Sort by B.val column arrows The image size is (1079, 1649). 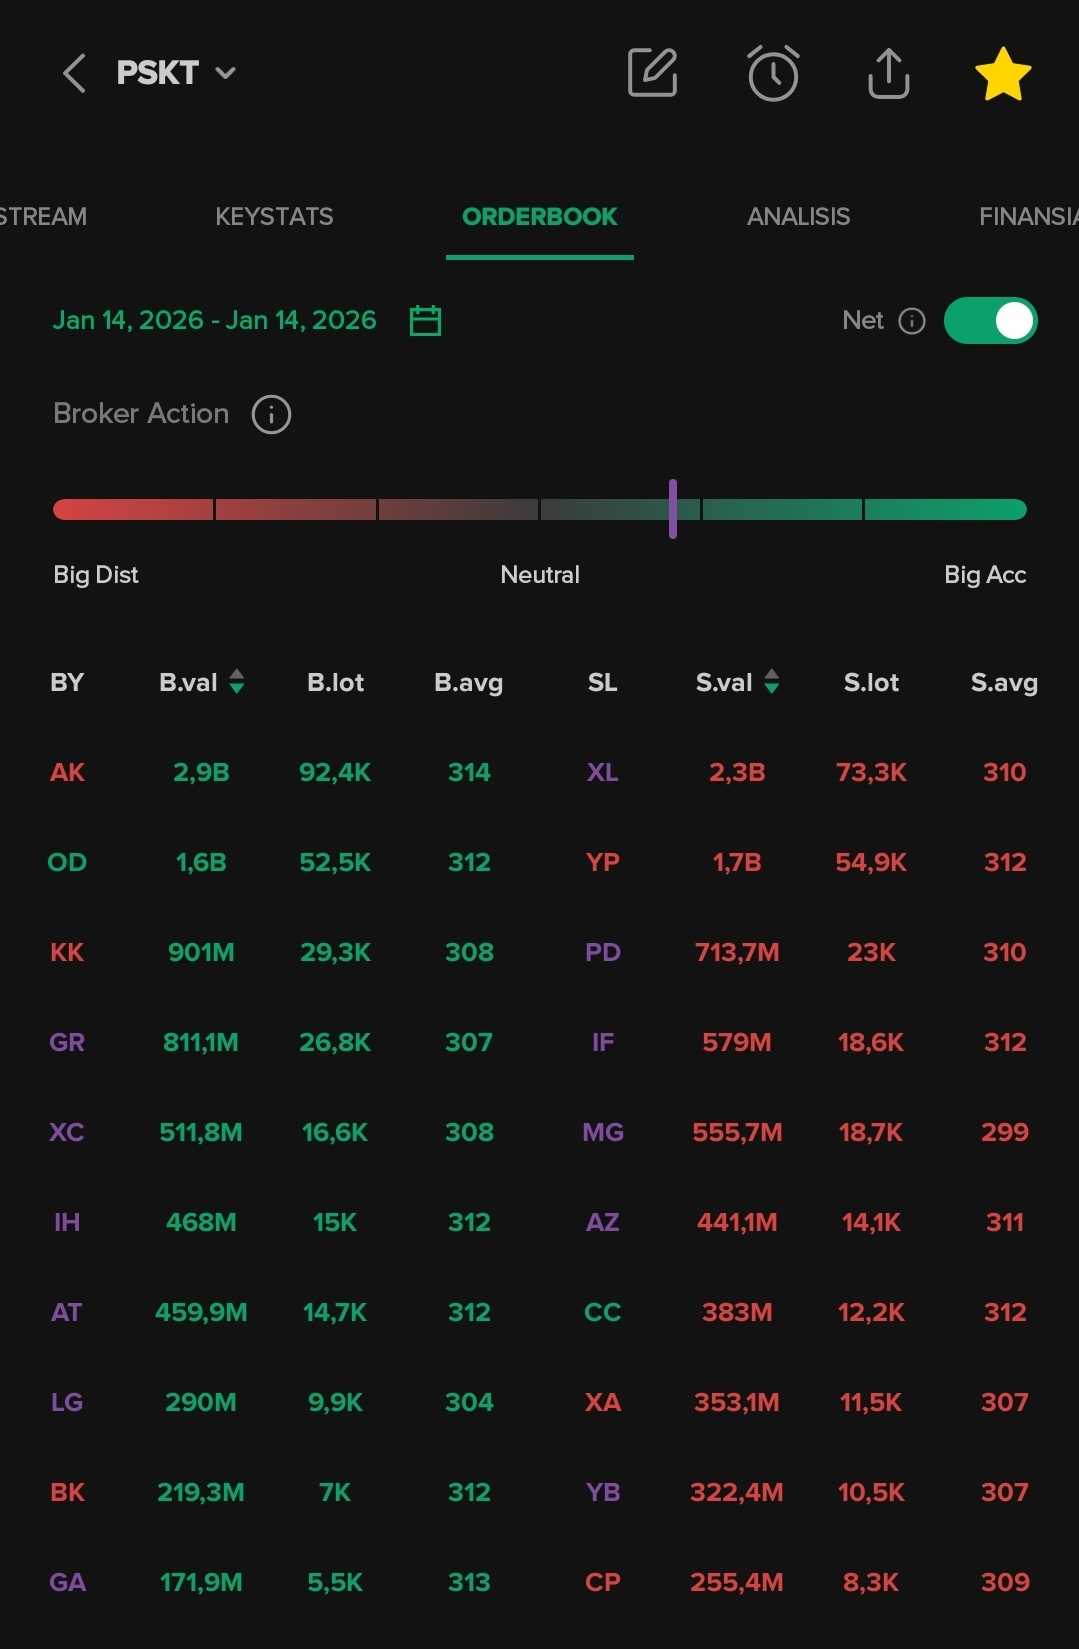[x=237, y=682]
